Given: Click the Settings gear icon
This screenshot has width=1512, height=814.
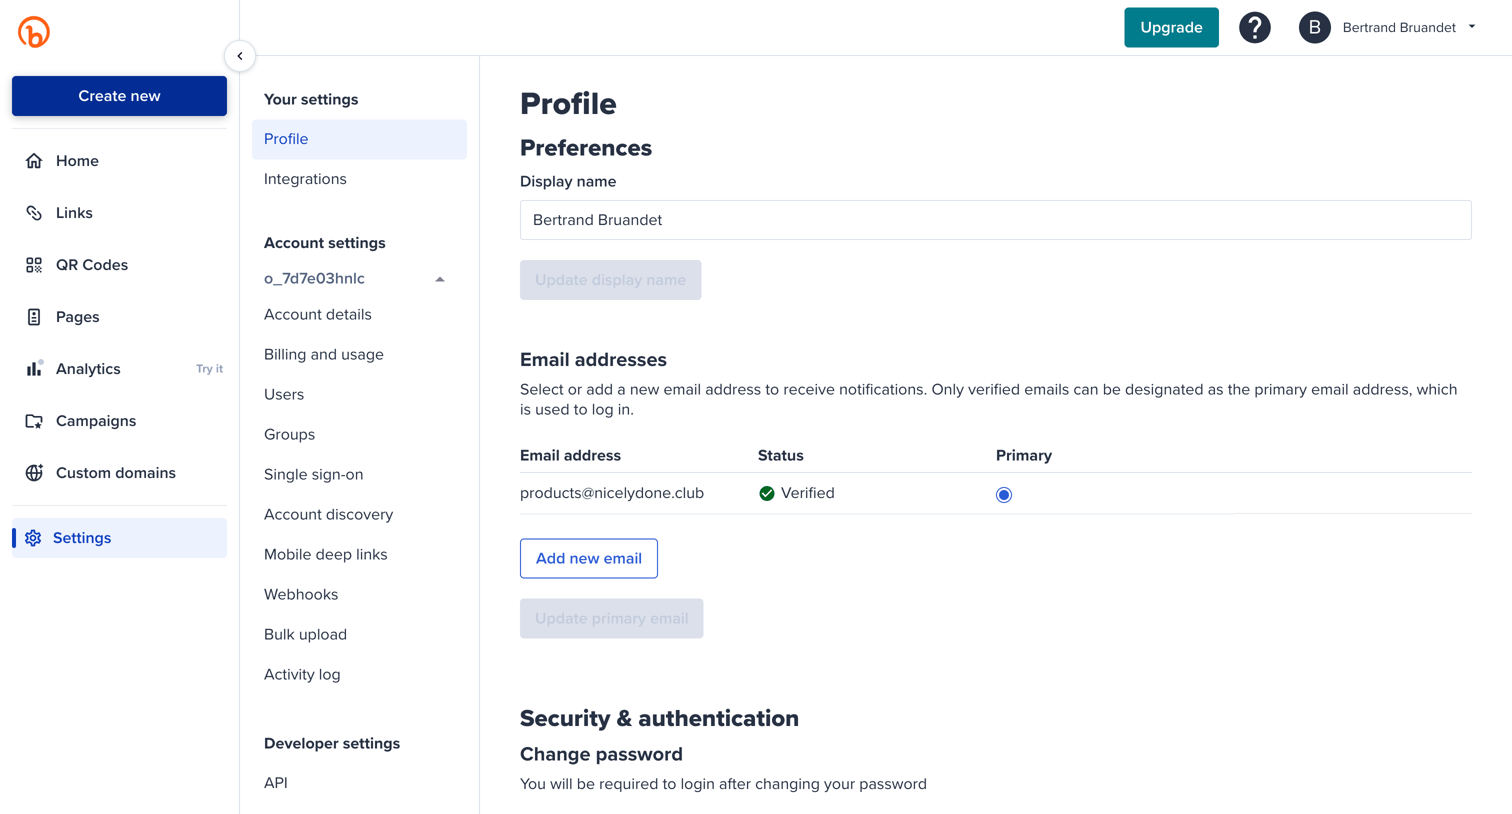Looking at the screenshot, I should [33, 538].
